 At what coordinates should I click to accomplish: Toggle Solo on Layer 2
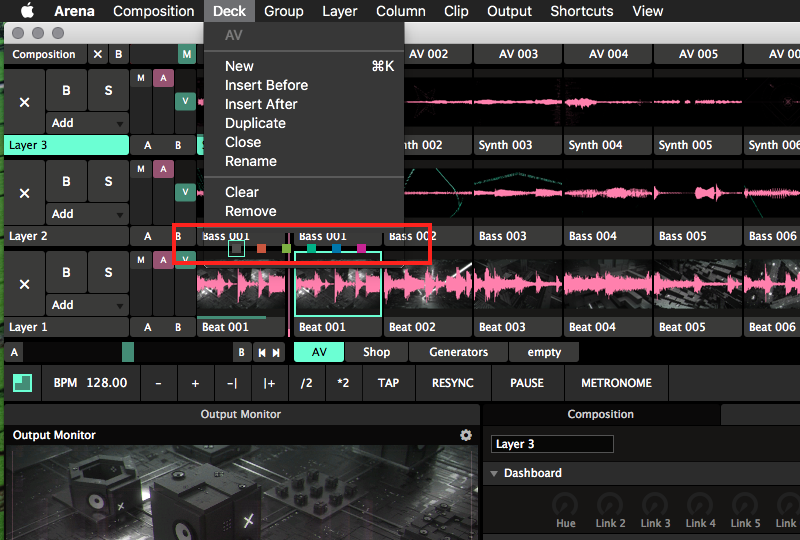coord(107,181)
